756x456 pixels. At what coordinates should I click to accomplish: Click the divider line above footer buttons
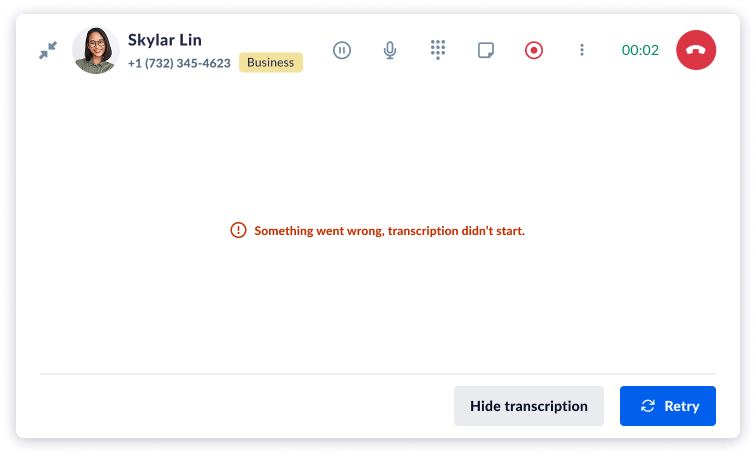coord(378,374)
